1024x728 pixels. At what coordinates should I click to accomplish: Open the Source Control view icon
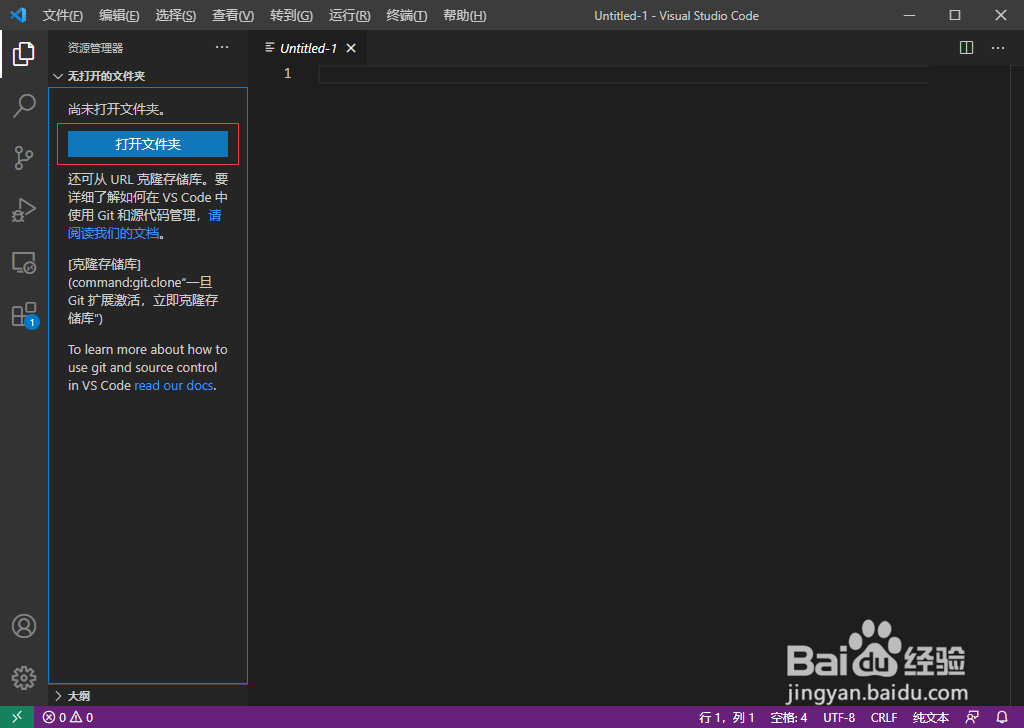pos(24,158)
